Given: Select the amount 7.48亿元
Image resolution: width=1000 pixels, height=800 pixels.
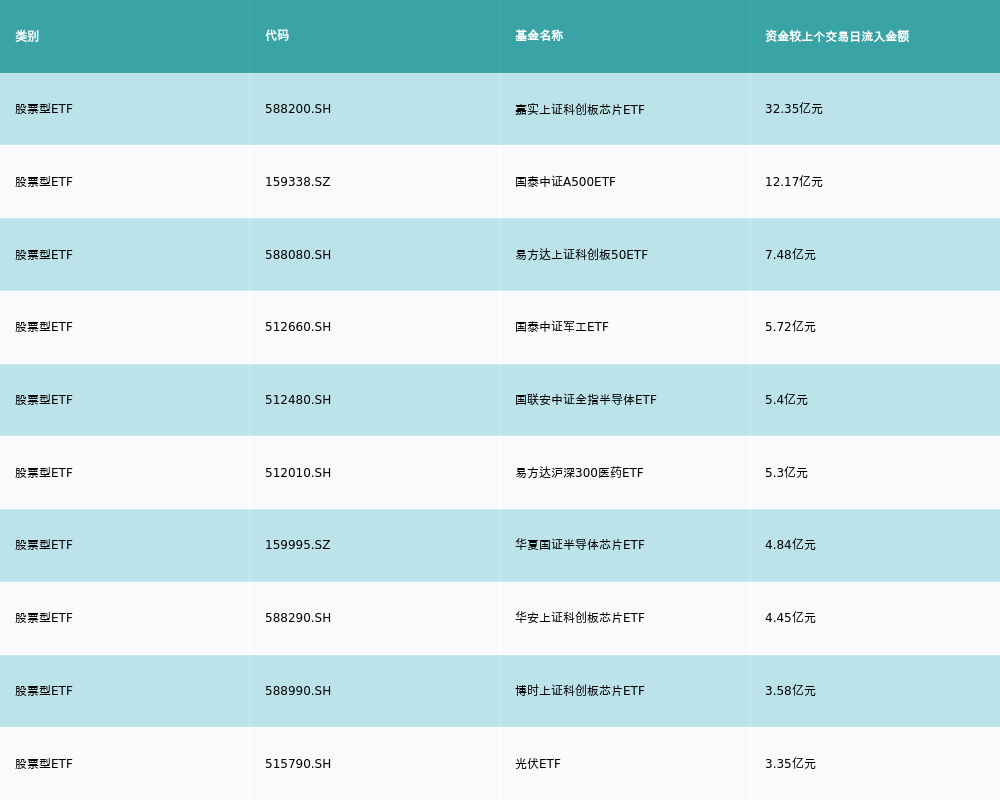Looking at the screenshot, I should (790, 255).
